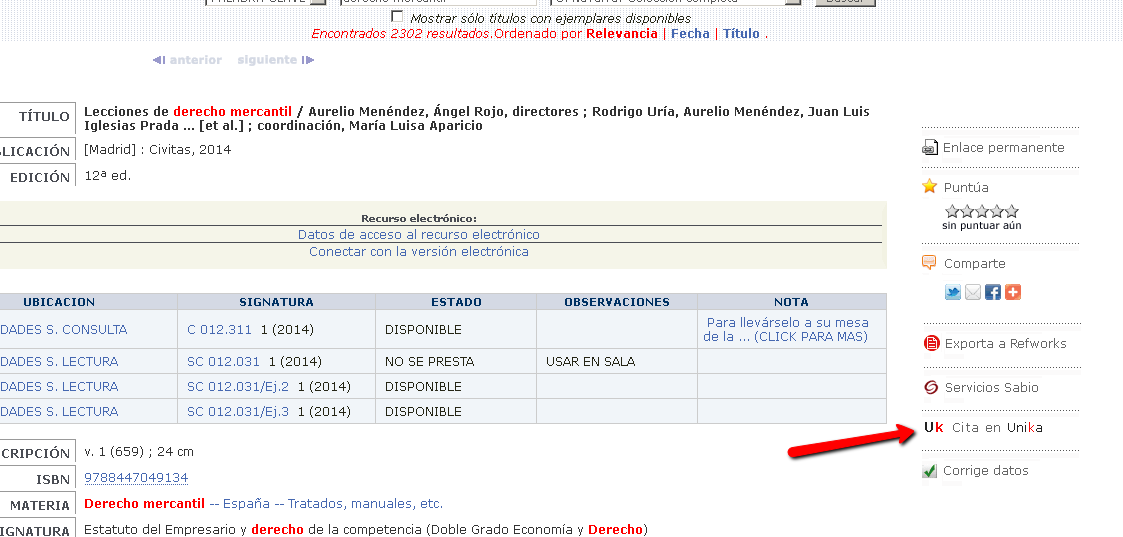The image size is (1123, 537).
Task: Click the Uk icon for Unika citation
Action: [933, 428]
